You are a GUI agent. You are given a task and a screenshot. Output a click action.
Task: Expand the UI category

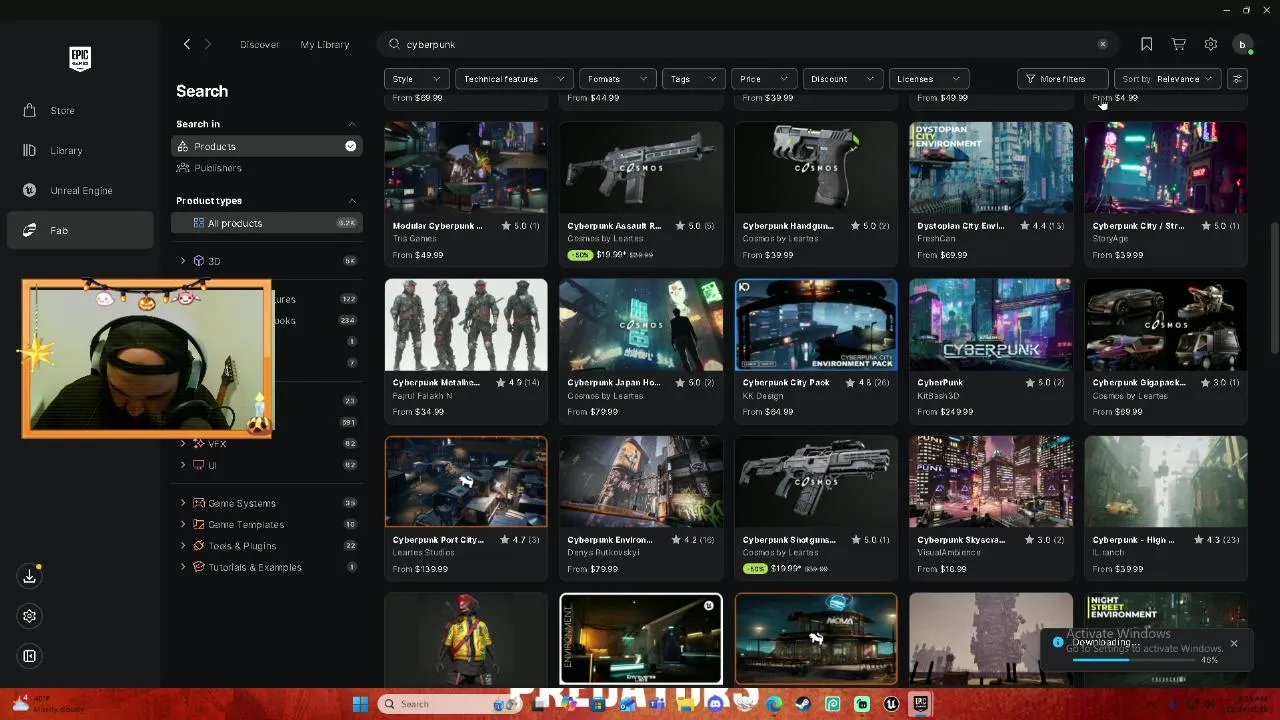(x=183, y=465)
